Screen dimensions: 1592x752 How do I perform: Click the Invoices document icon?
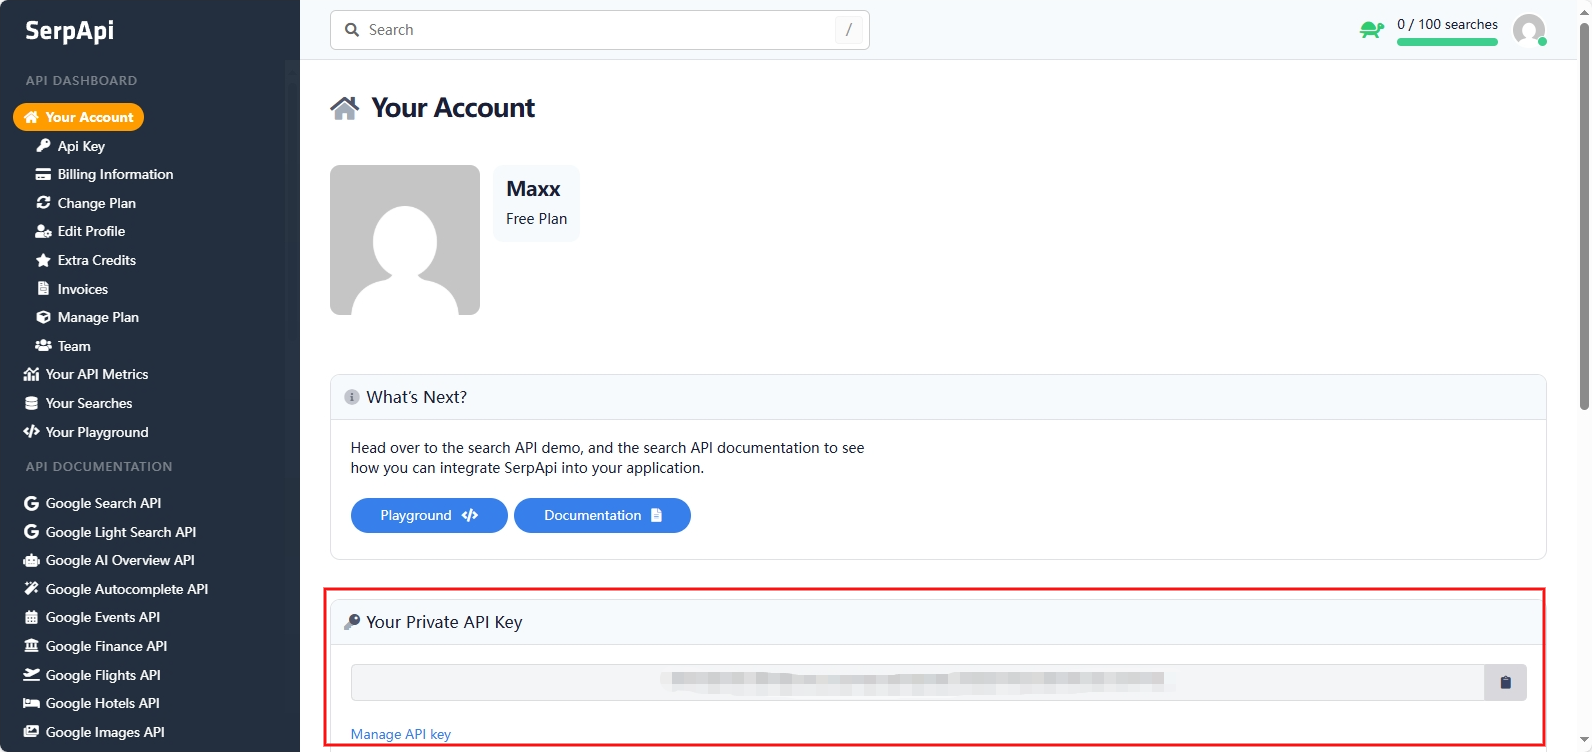[43, 289]
